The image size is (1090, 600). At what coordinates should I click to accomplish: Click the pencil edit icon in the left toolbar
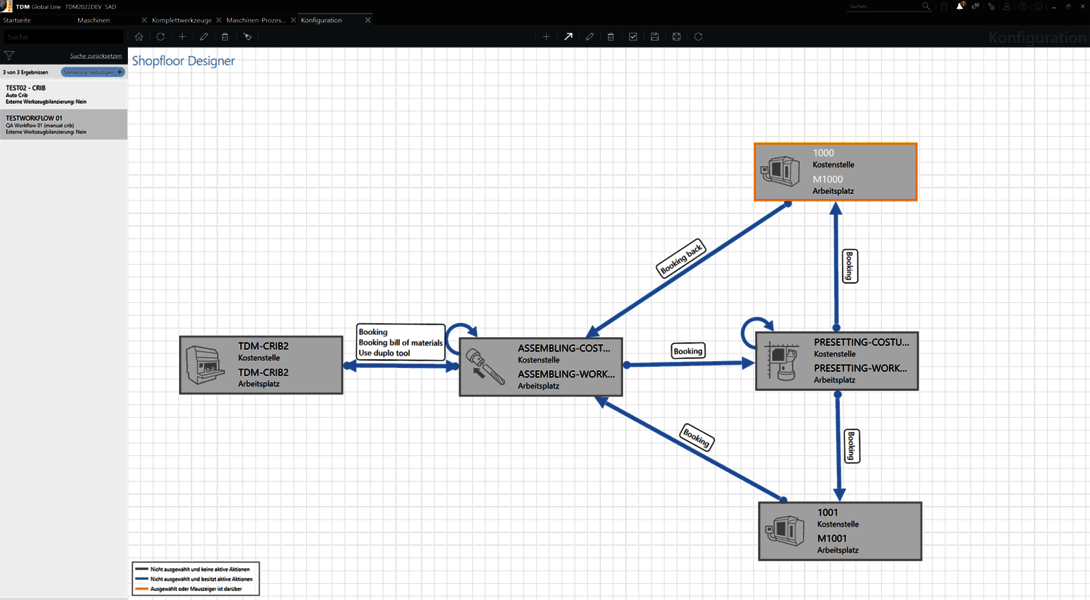(204, 37)
